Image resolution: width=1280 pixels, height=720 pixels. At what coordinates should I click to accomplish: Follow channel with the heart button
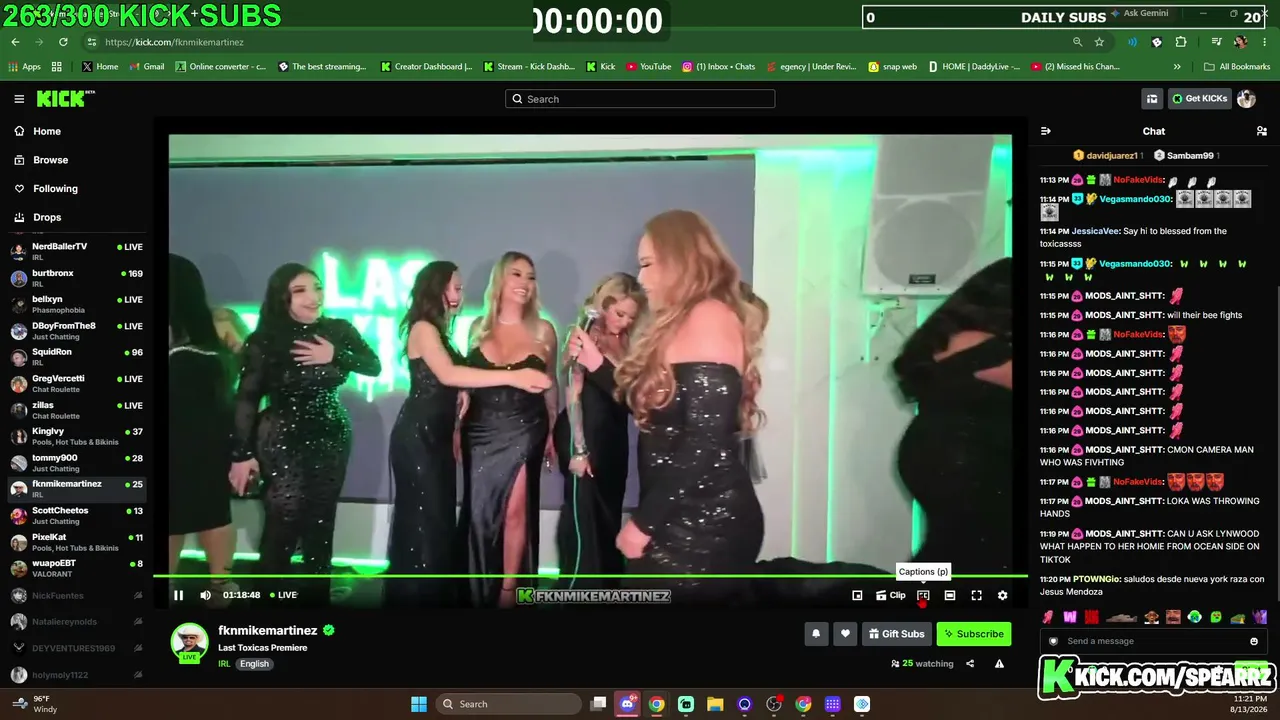point(845,634)
